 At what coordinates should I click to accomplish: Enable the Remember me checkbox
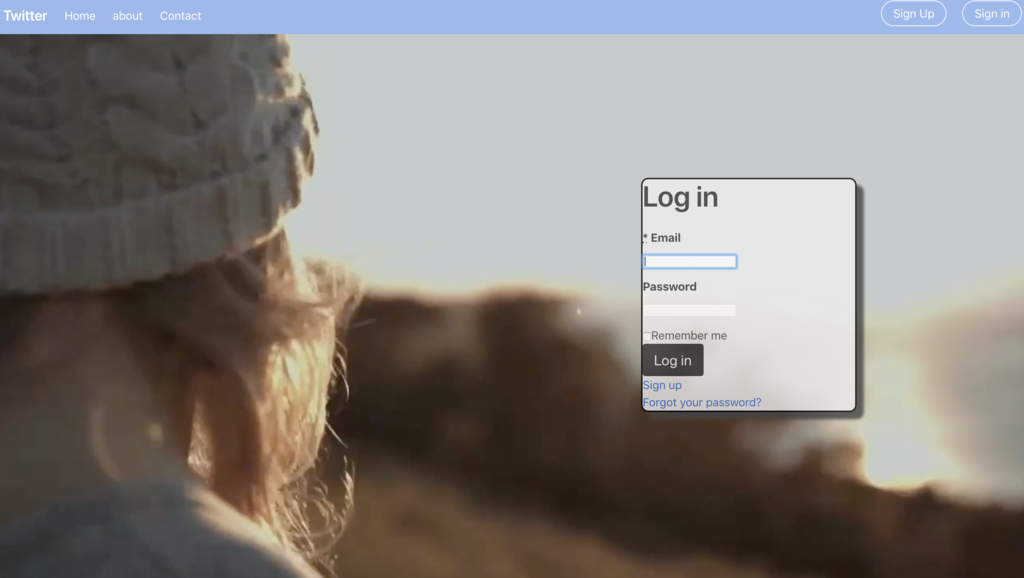647,336
